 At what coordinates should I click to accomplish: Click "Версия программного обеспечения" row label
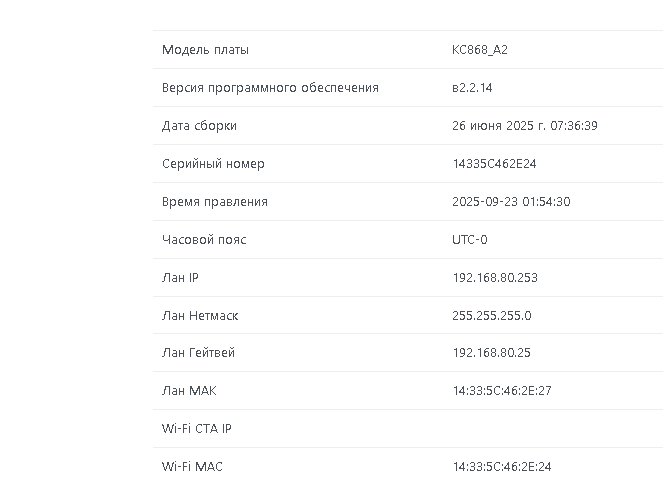point(270,88)
